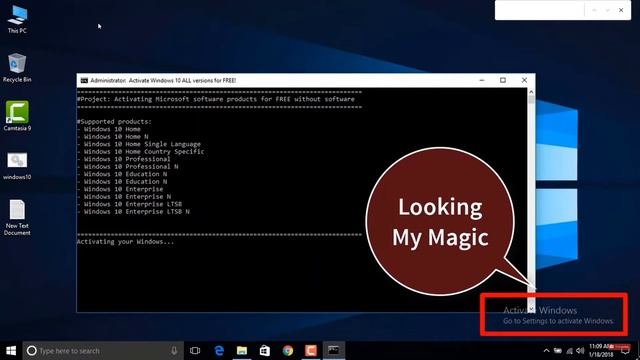
Task: Minimize the Administrator command window
Action: (482, 80)
